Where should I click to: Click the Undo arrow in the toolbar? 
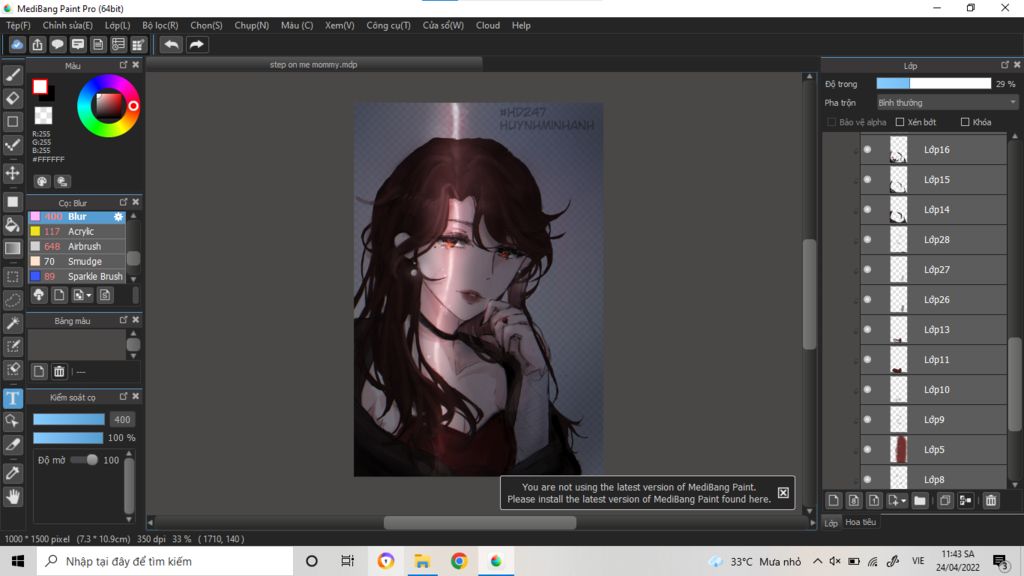point(171,44)
